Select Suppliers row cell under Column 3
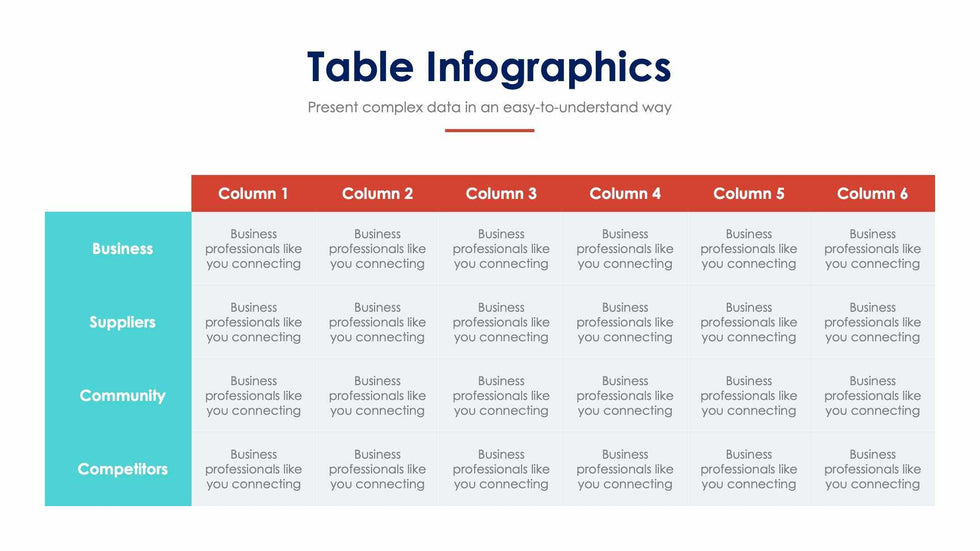 501,322
